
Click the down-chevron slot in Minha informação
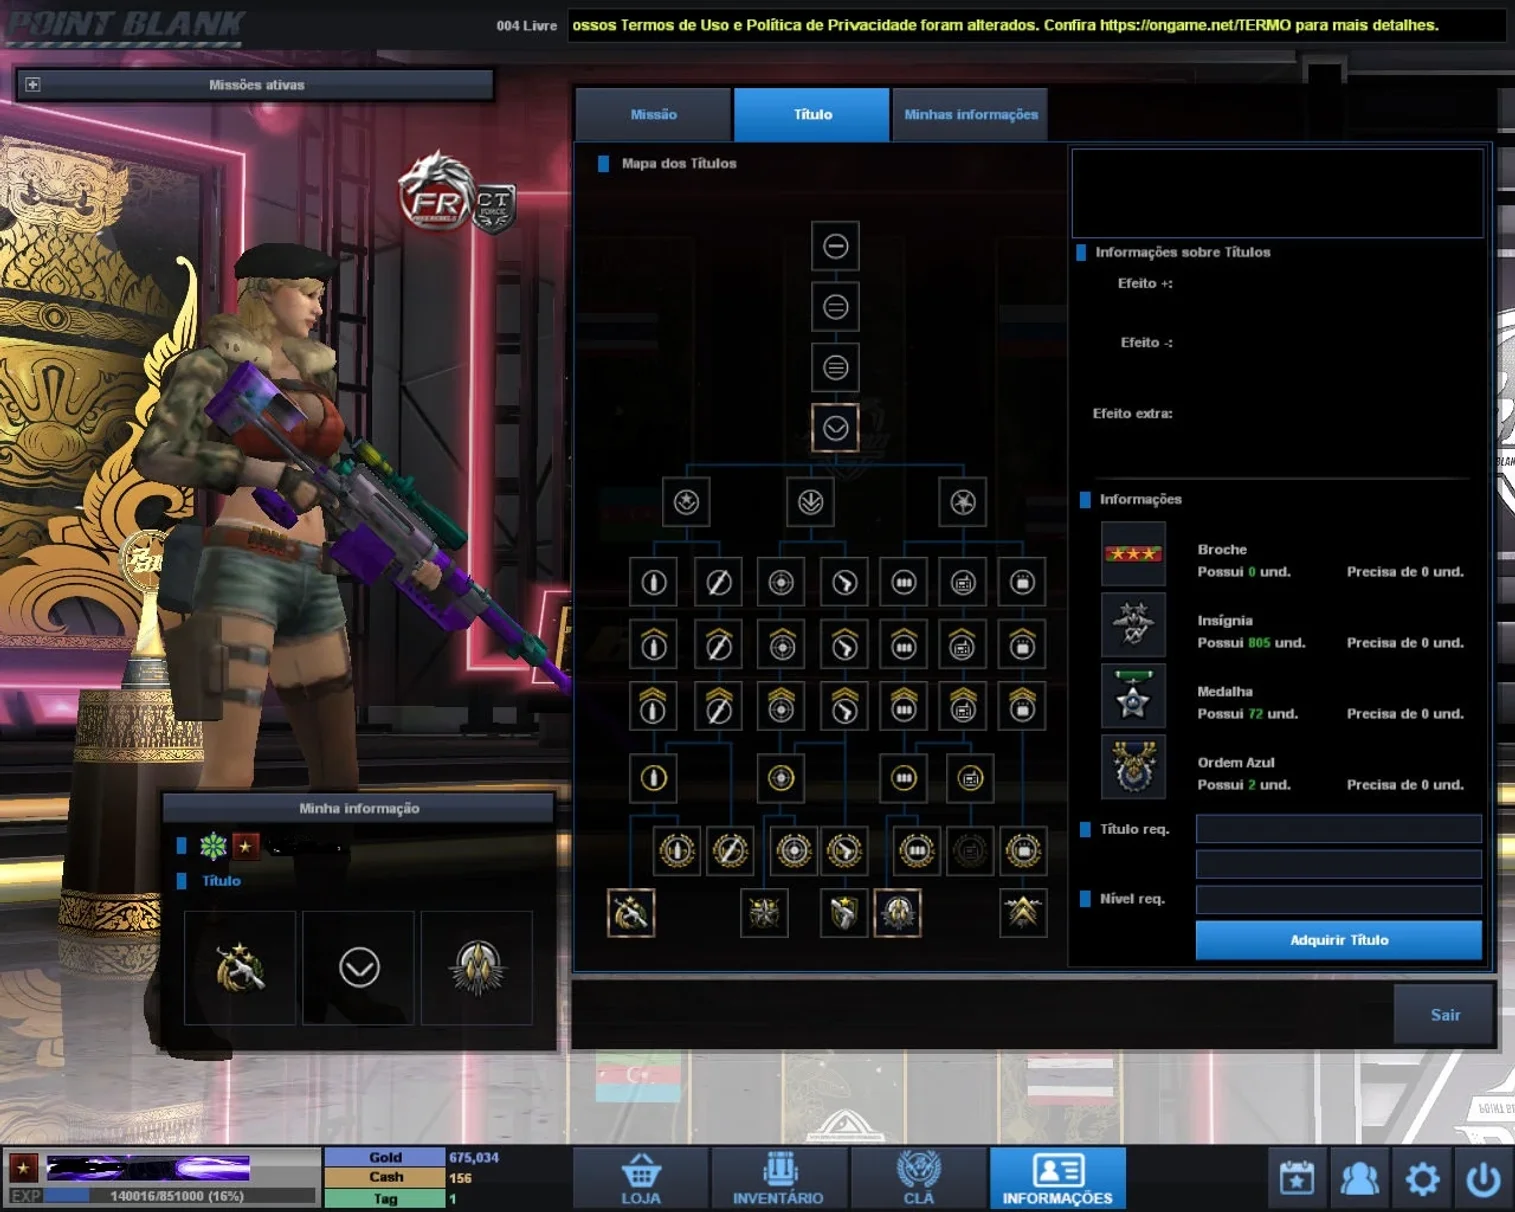pyautogui.click(x=359, y=968)
